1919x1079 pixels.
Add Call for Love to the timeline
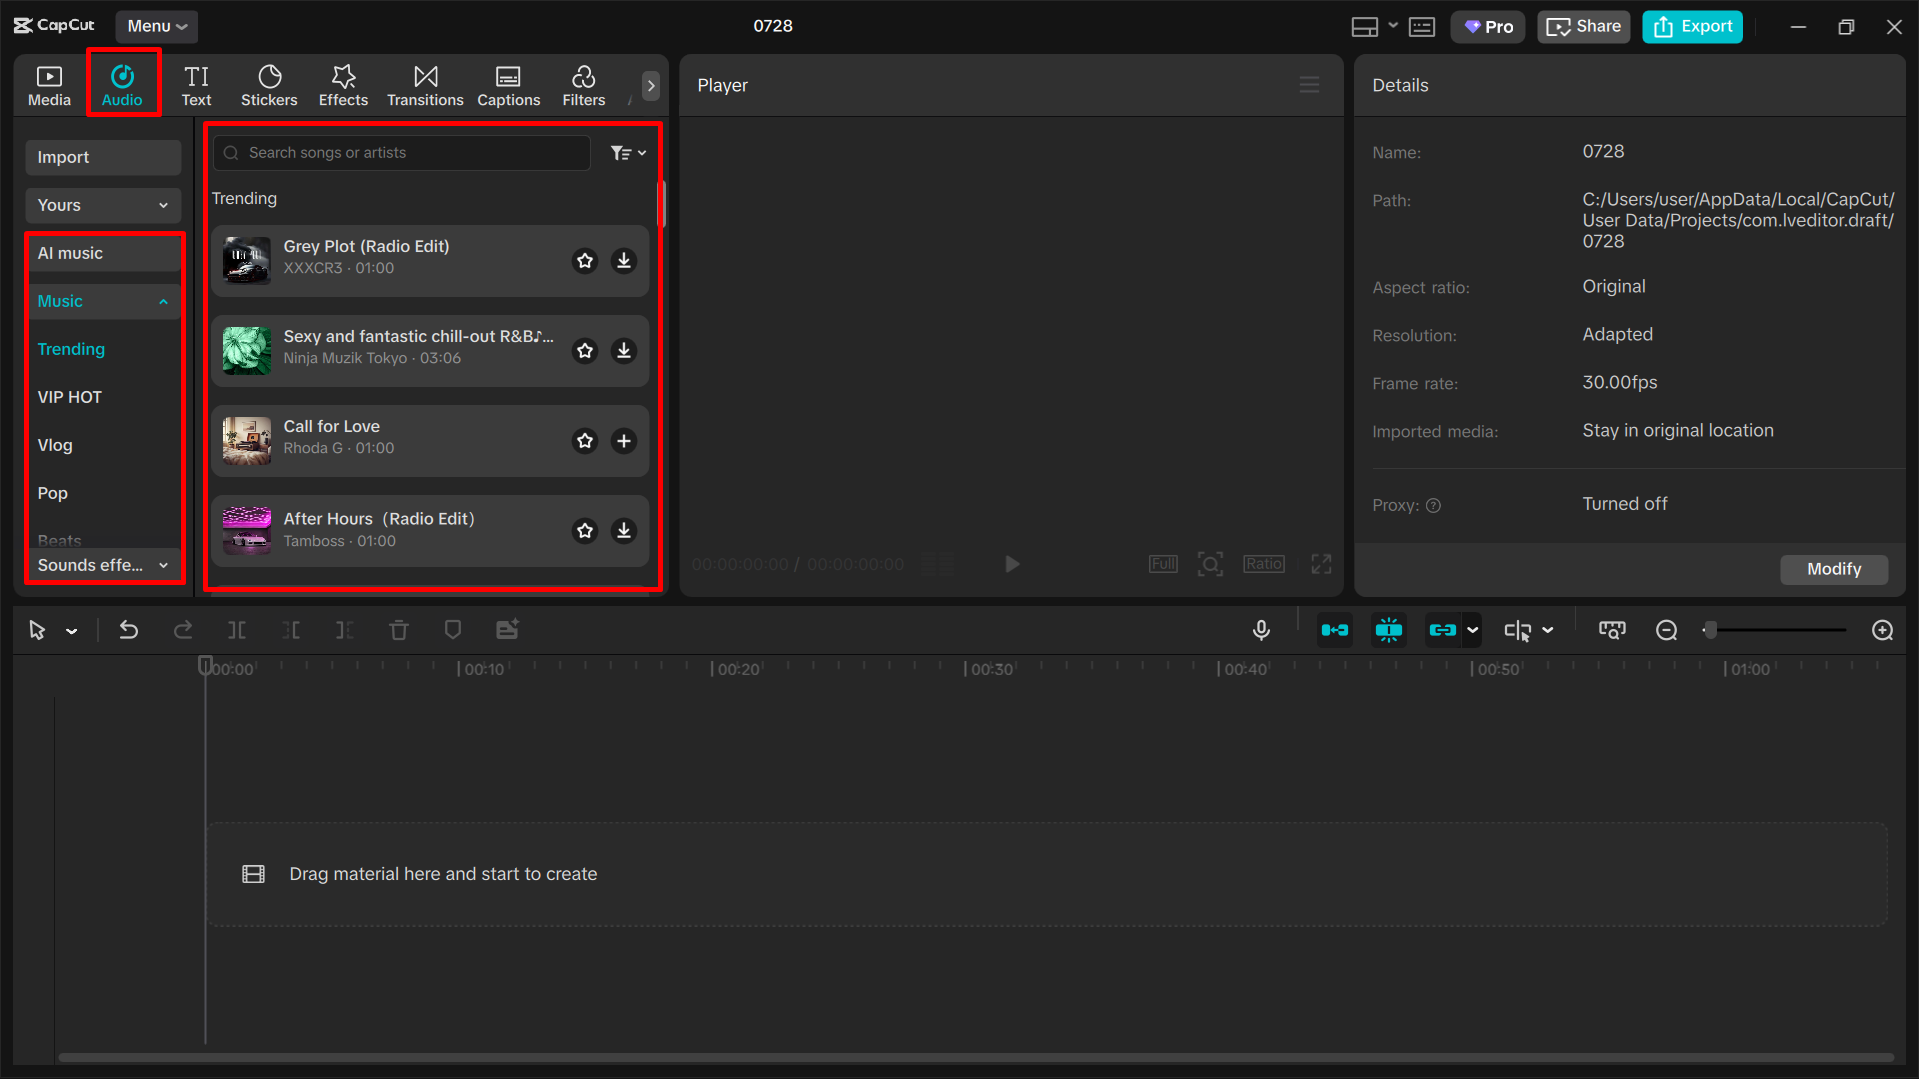624,441
